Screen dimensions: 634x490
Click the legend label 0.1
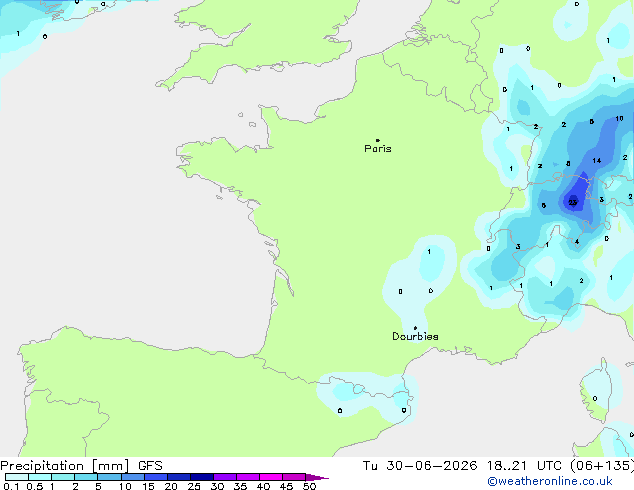tap(10, 486)
